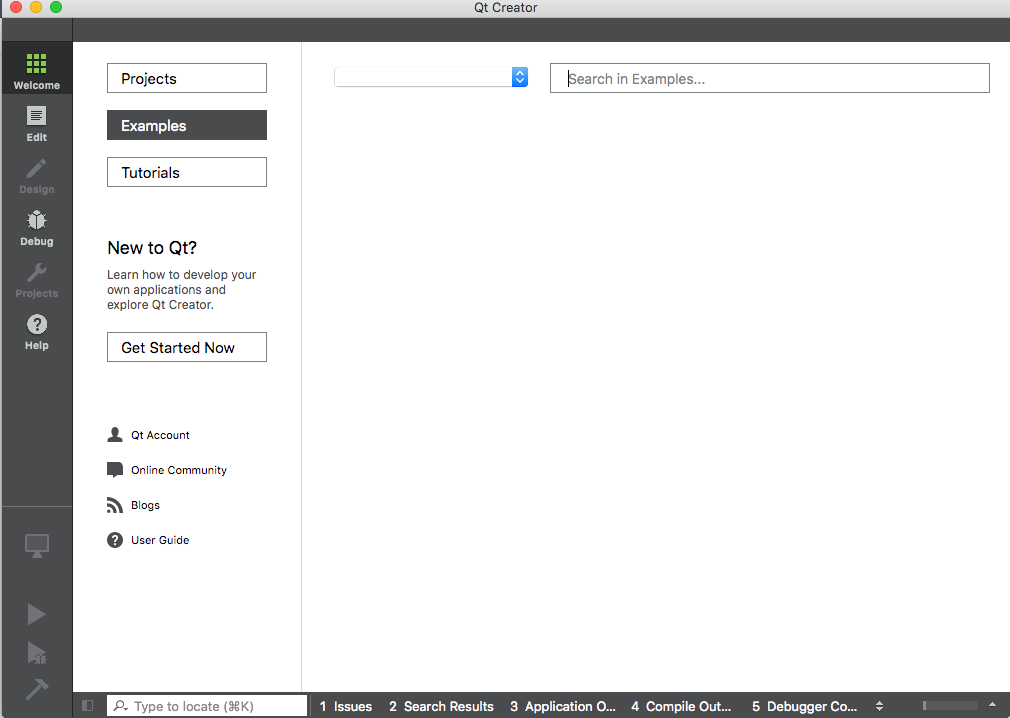Open the Blogs link

click(146, 505)
